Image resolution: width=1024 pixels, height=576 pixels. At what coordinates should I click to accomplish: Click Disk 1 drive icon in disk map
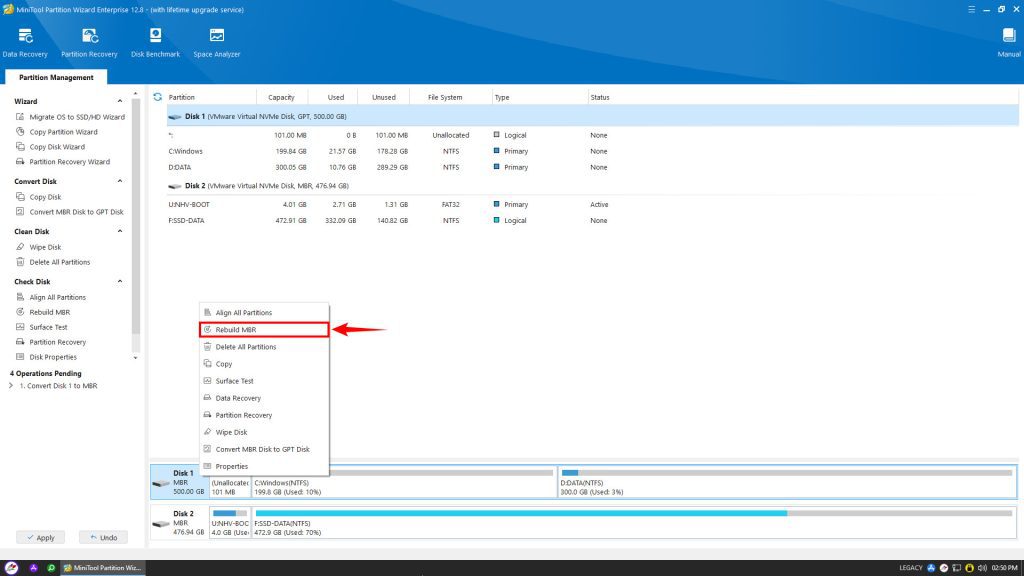point(161,483)
